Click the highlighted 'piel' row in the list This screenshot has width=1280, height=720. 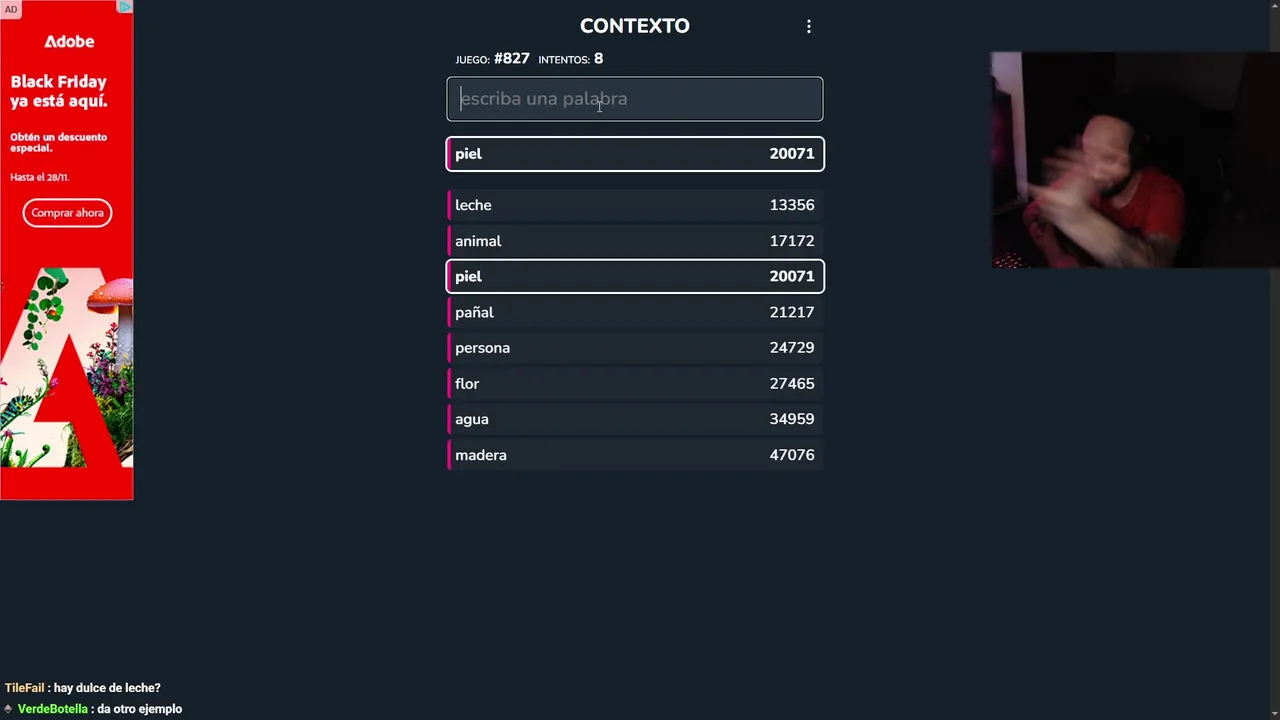click(x=635, y=276)
